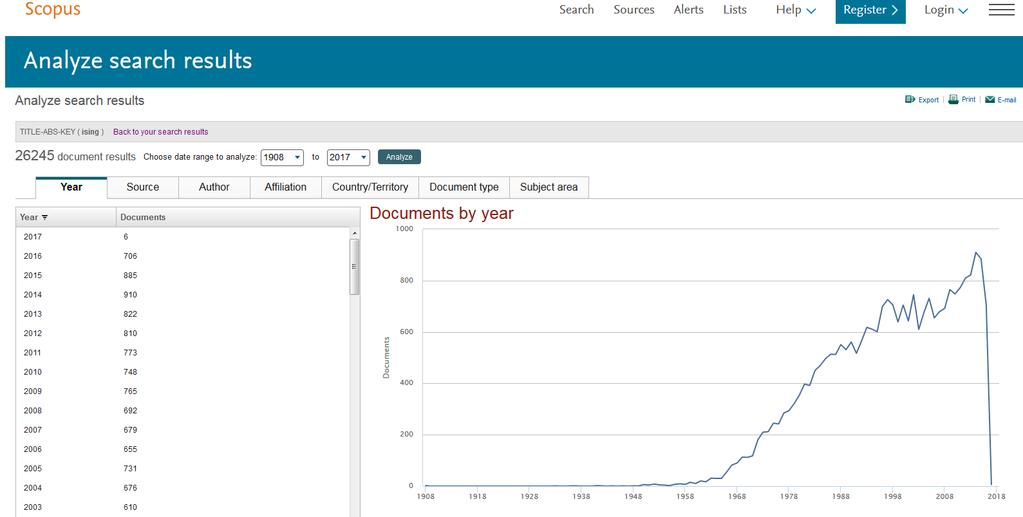Image resolution: width=1023 pixels, height=517 pixels.
Task: Click the Print icon
Action: (x=953, y=99)
